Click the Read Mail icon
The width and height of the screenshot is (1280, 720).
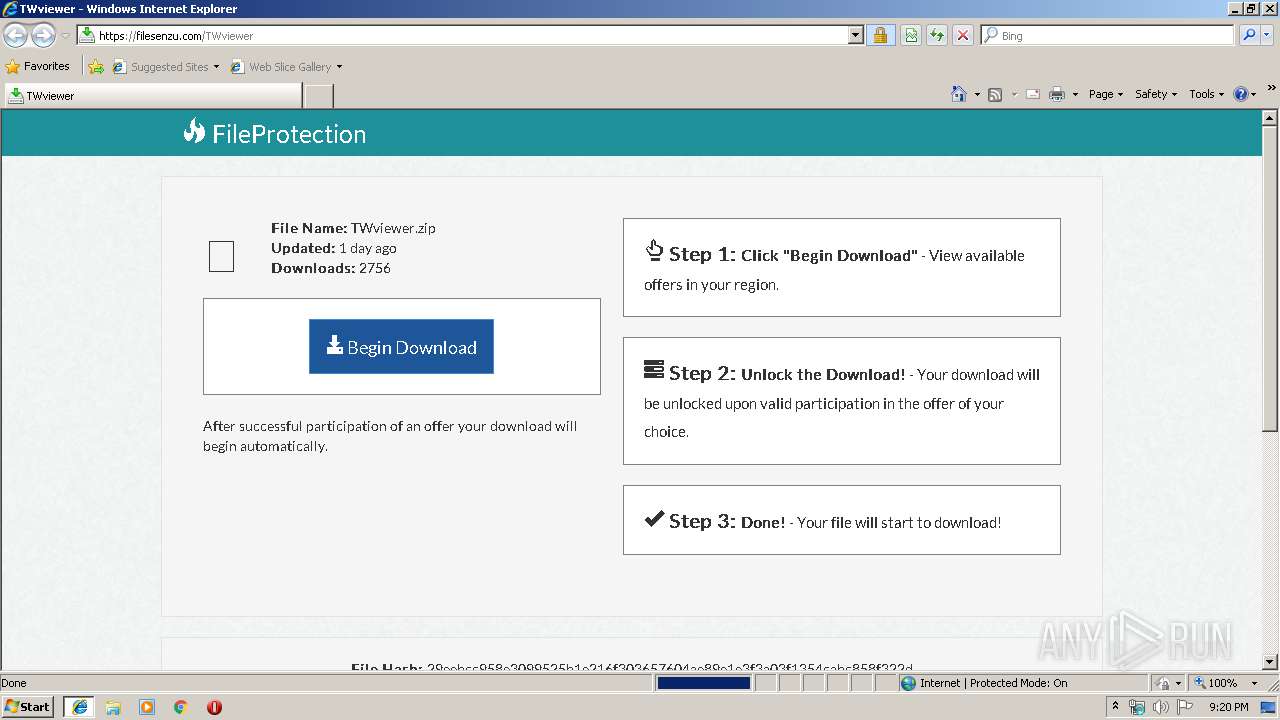pos(1033,94)
